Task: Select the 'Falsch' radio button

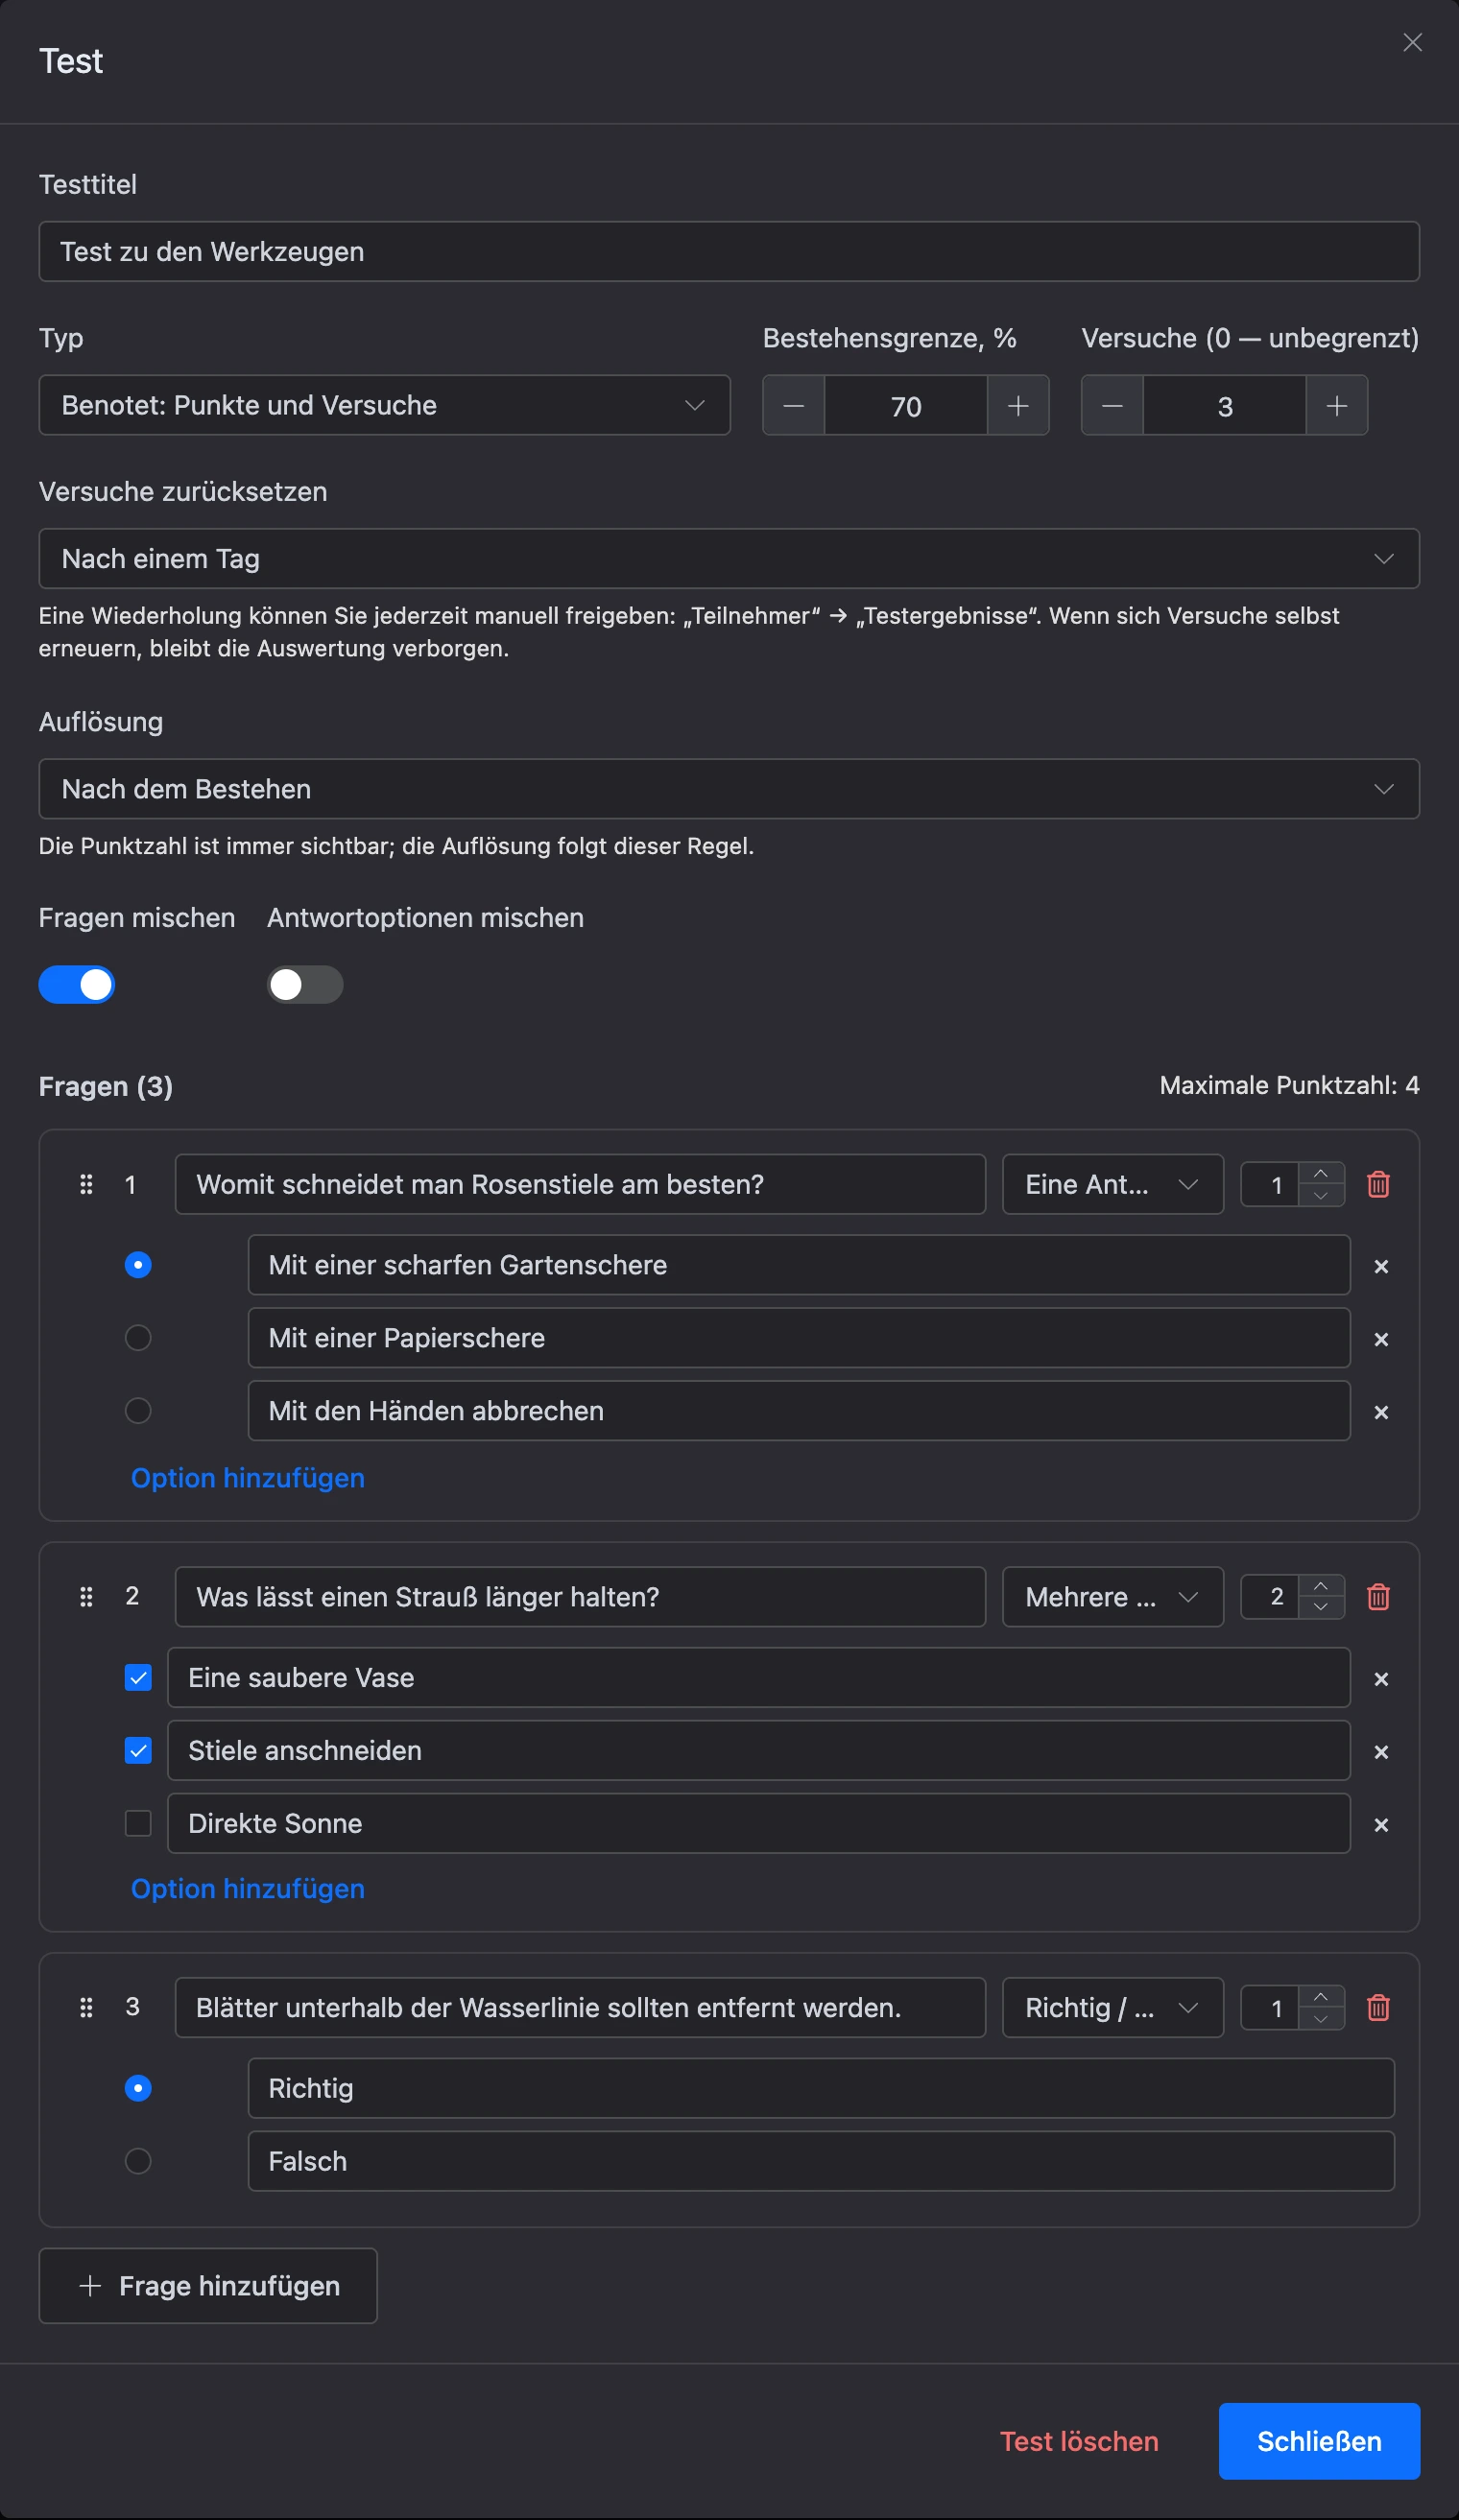Action: [x=138, y=2161]
